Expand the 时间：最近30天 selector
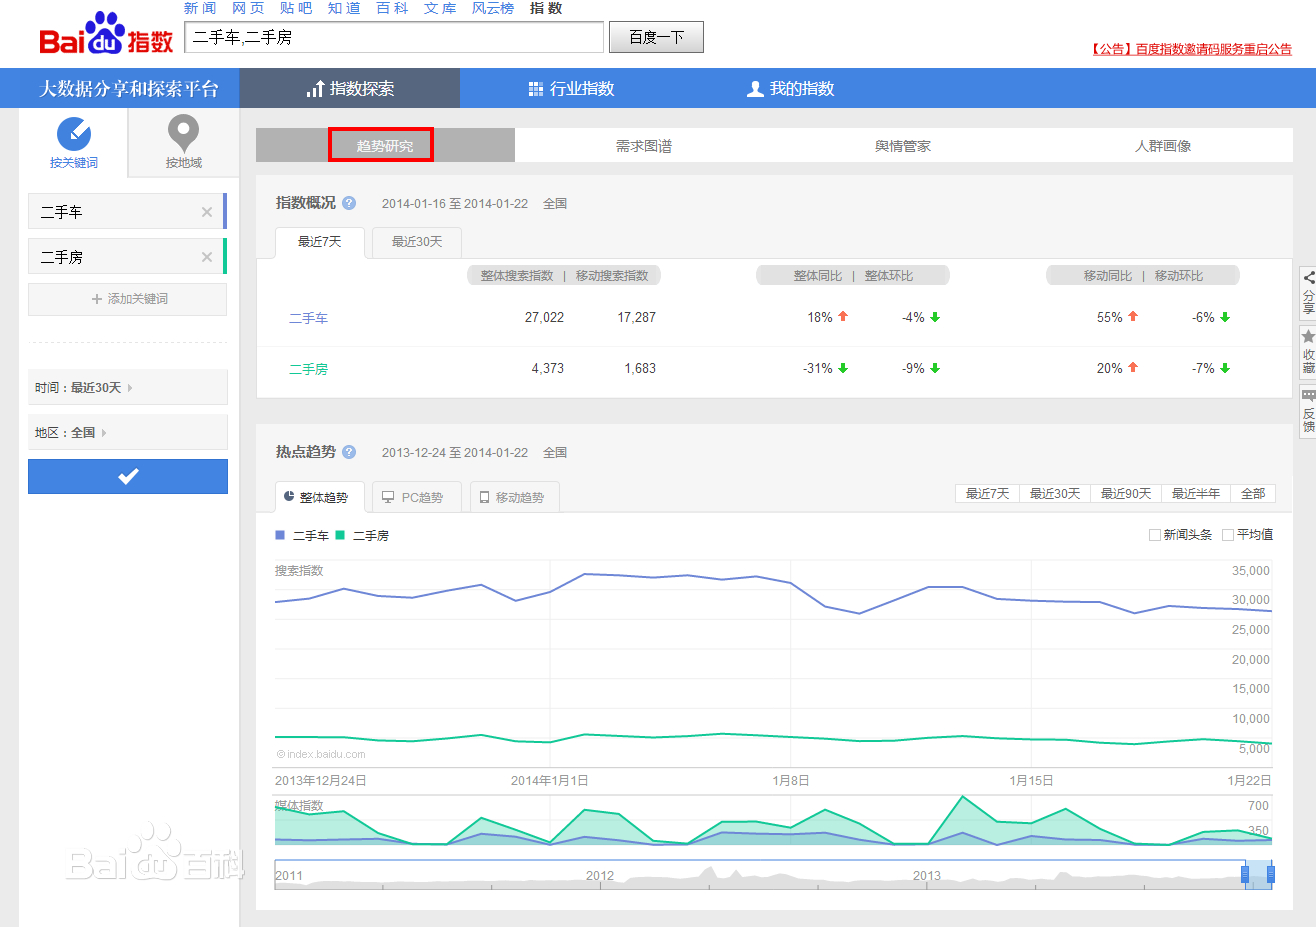The image size is (1316, 927). click(128, 388)
